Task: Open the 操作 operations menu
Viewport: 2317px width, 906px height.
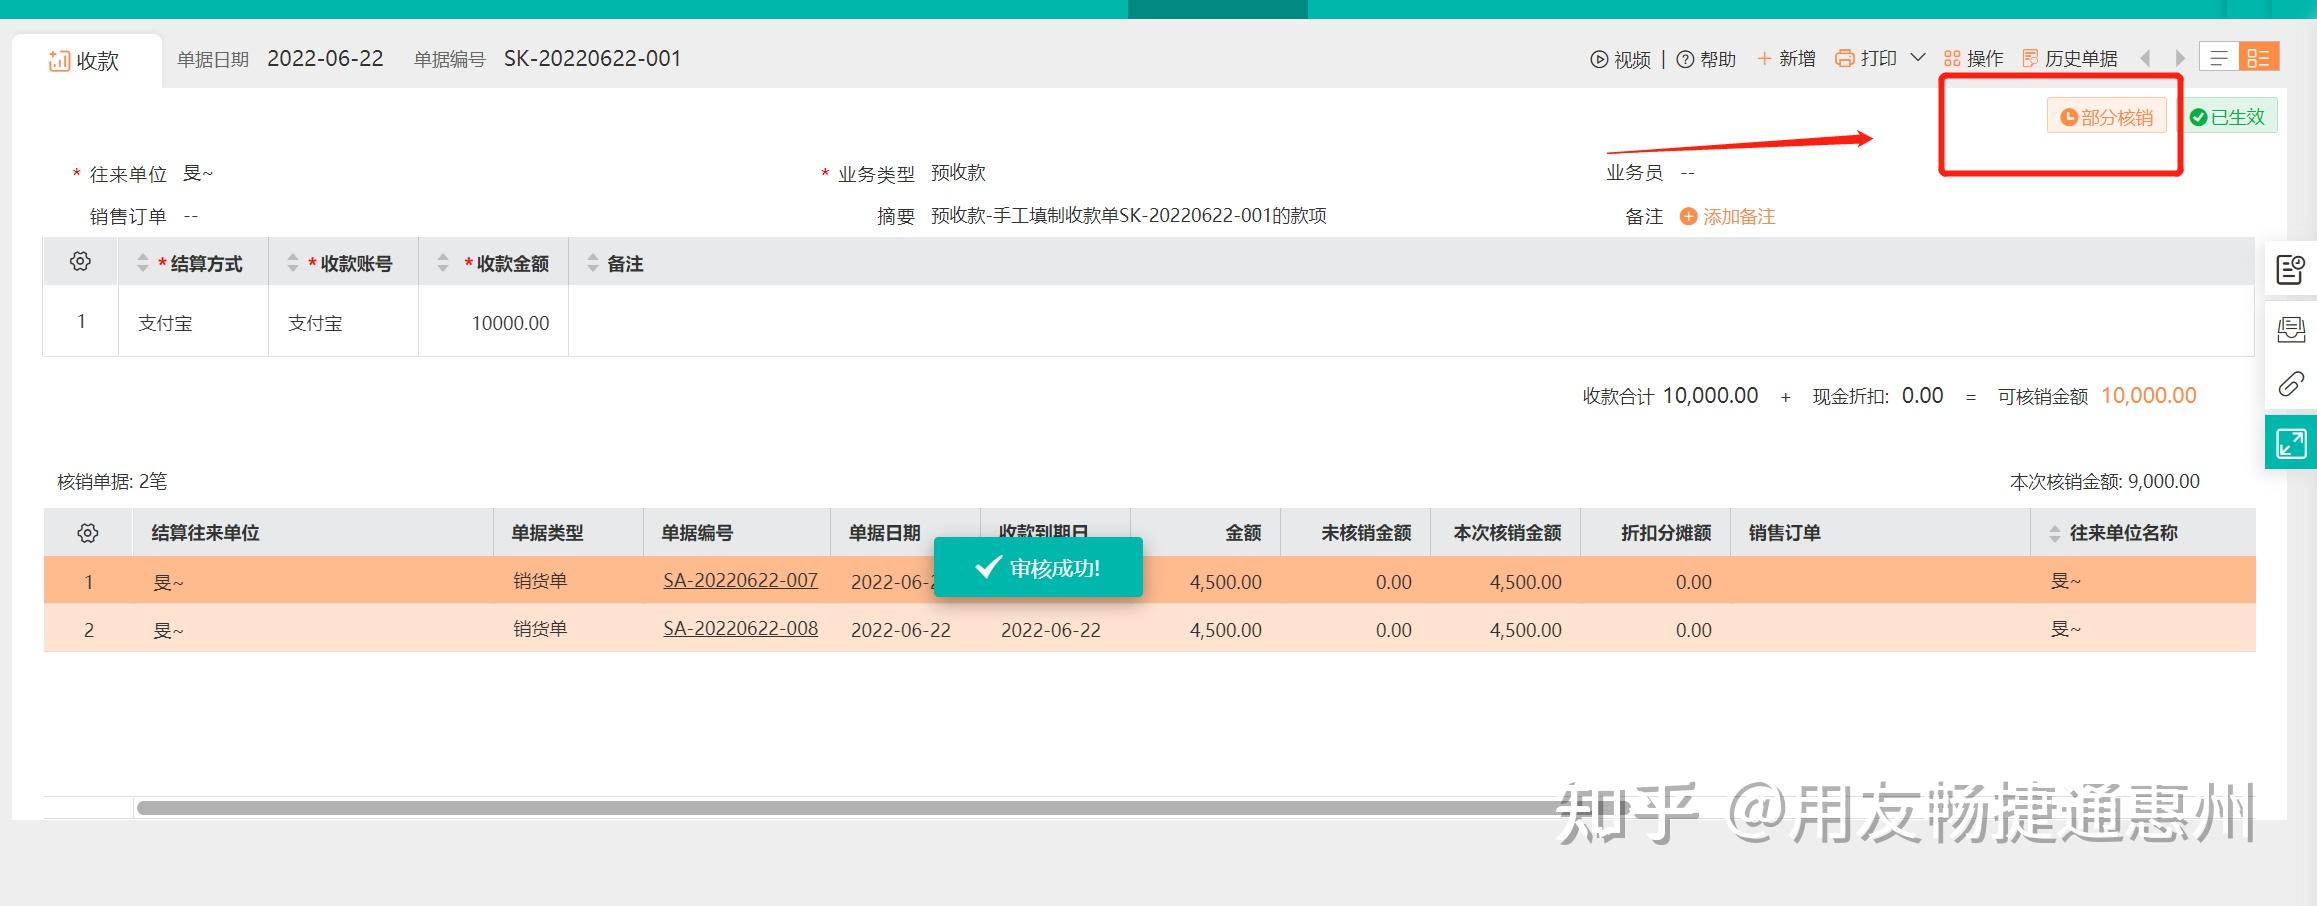Action: coord(1973,59)
